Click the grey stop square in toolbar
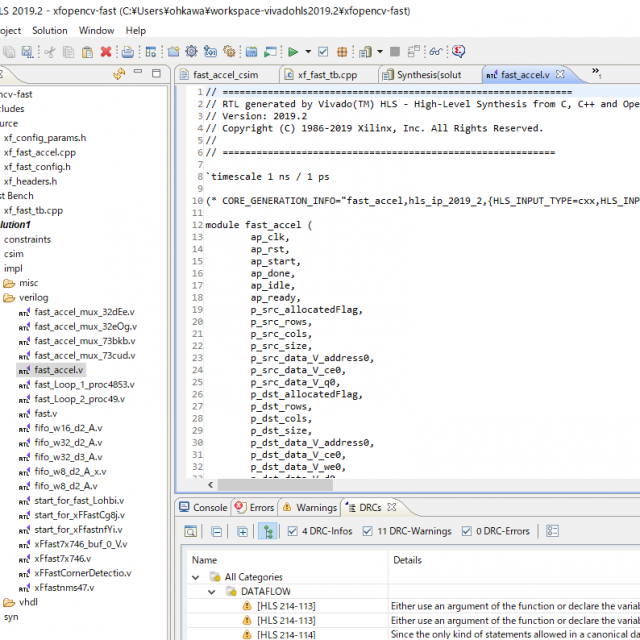The height and width of the screenshot is (640, 640). [395, 51]
